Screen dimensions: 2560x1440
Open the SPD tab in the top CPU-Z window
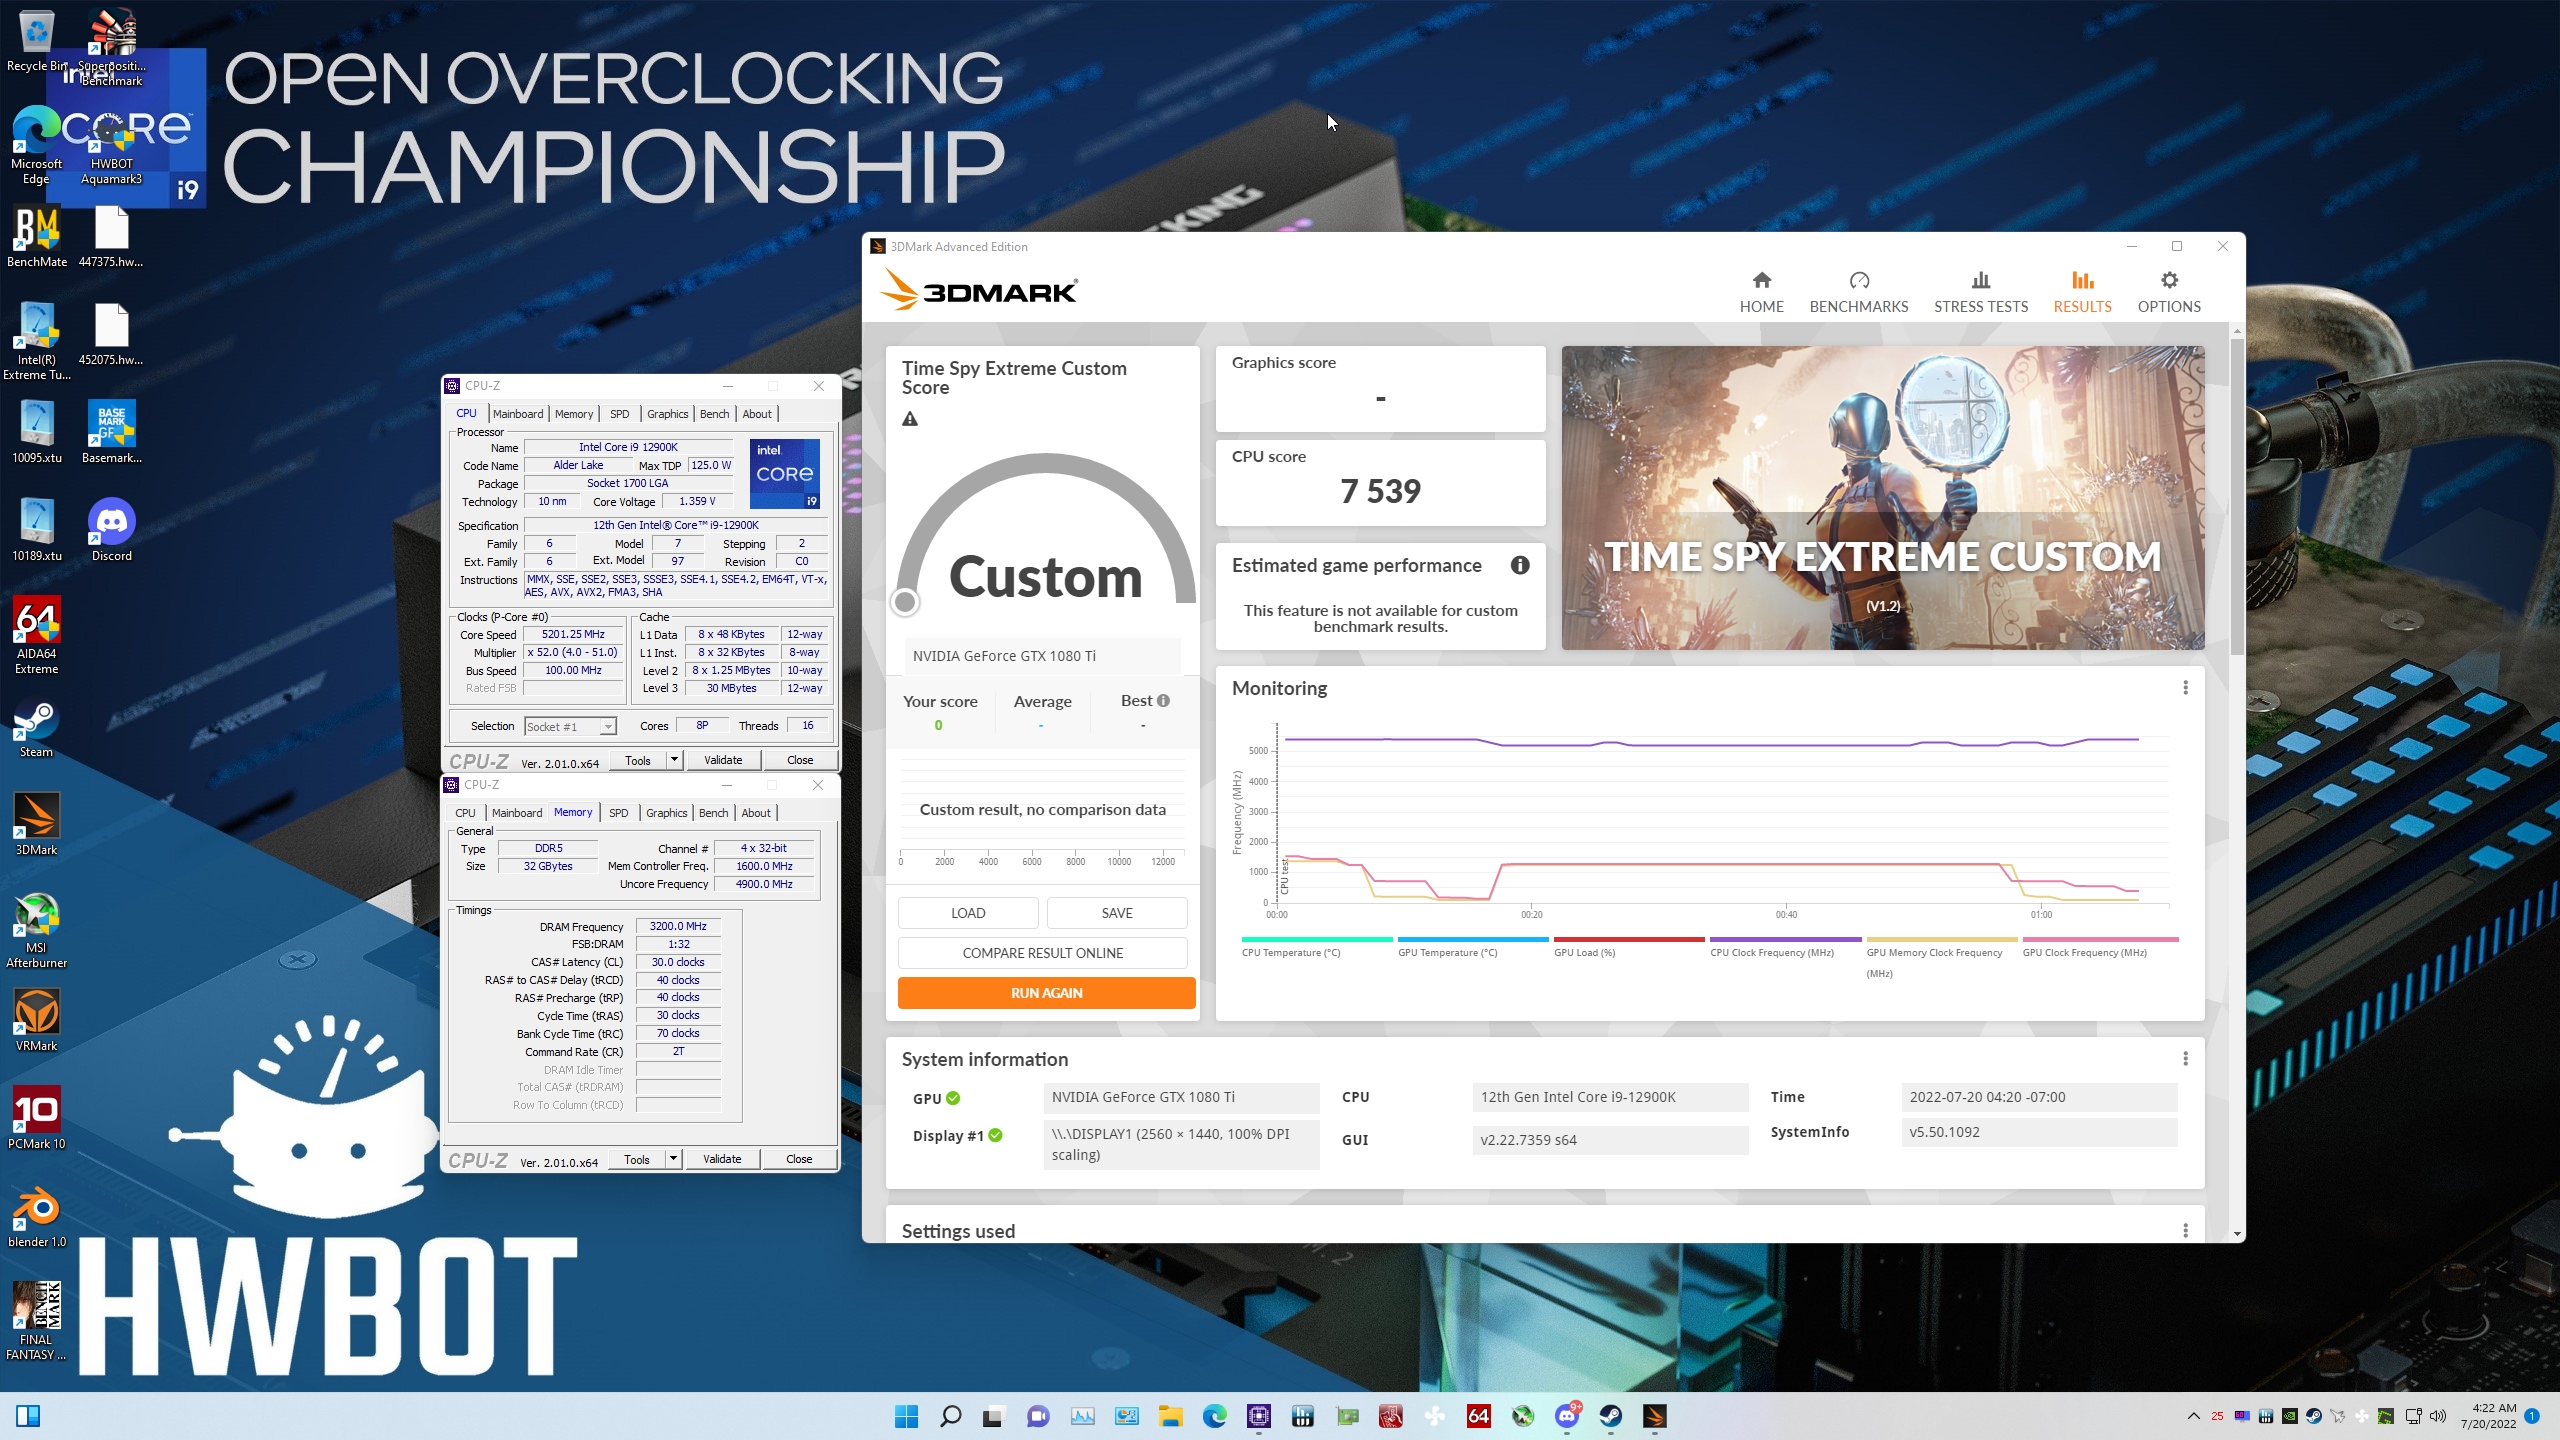(620, 414)
